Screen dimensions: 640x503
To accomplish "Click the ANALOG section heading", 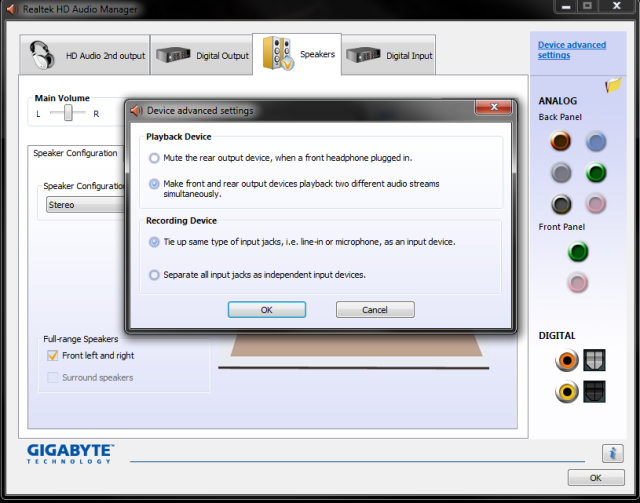I will (558, 101).
